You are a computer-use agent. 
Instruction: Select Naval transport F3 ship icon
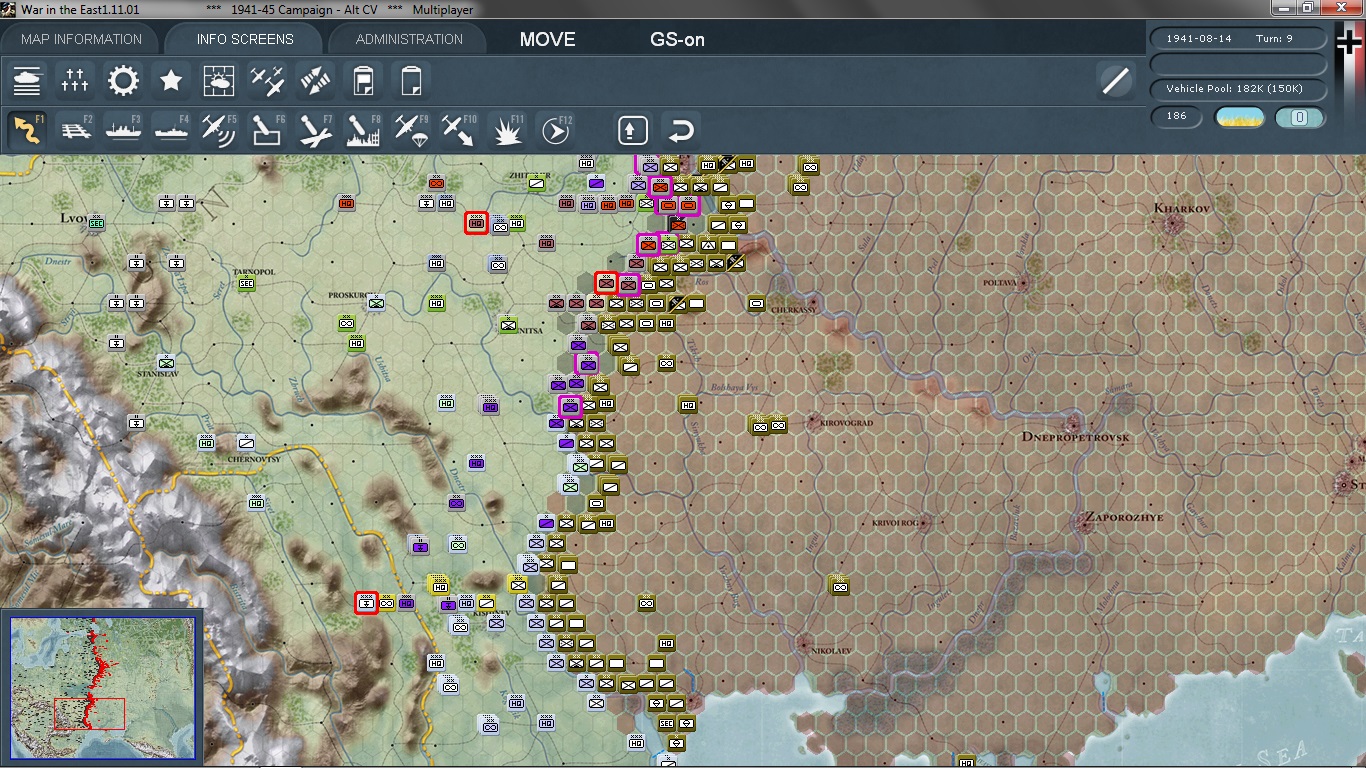[124, 130]
